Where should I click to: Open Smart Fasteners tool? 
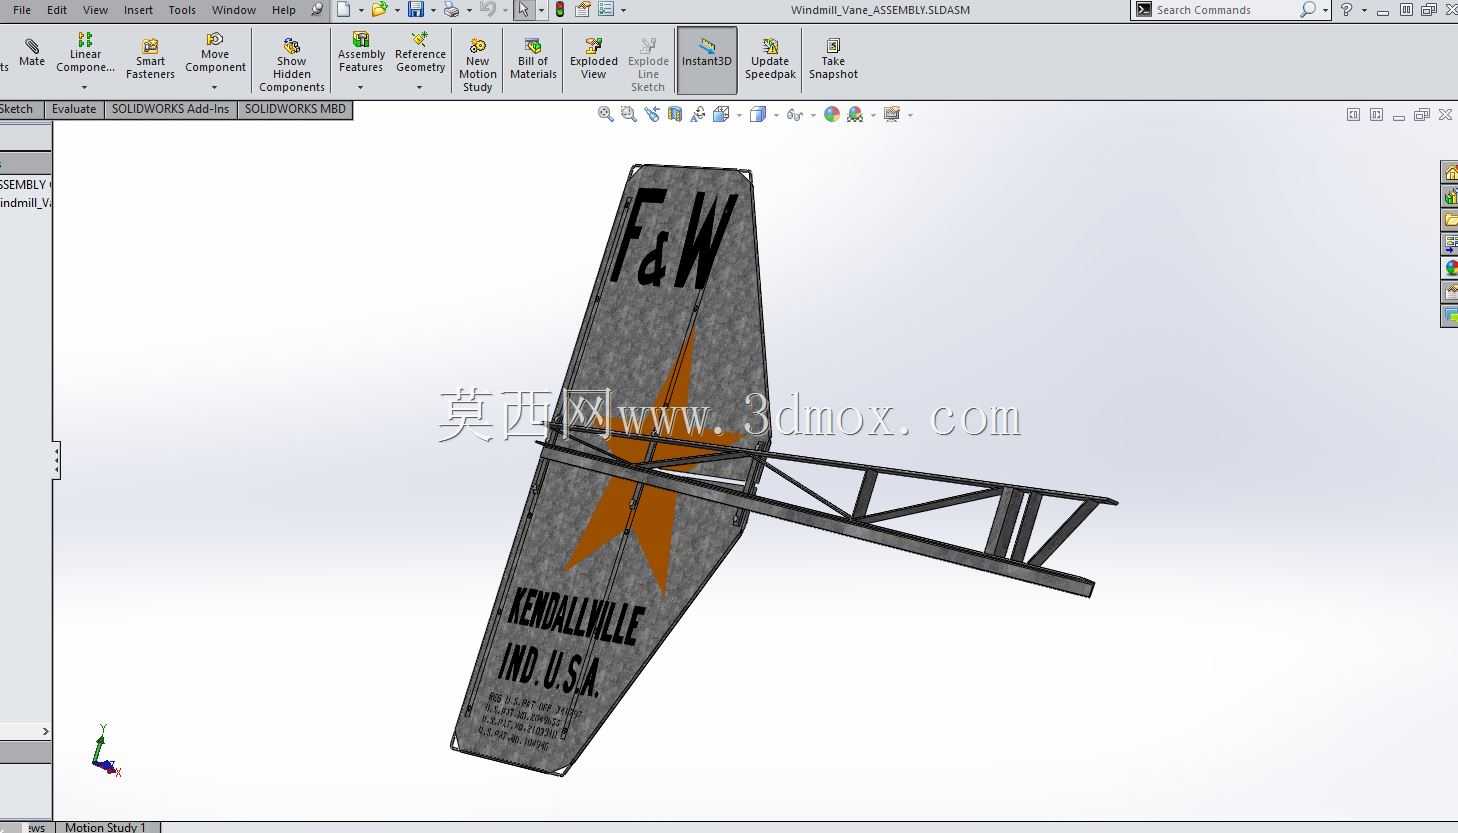click(x=150, y=60)
